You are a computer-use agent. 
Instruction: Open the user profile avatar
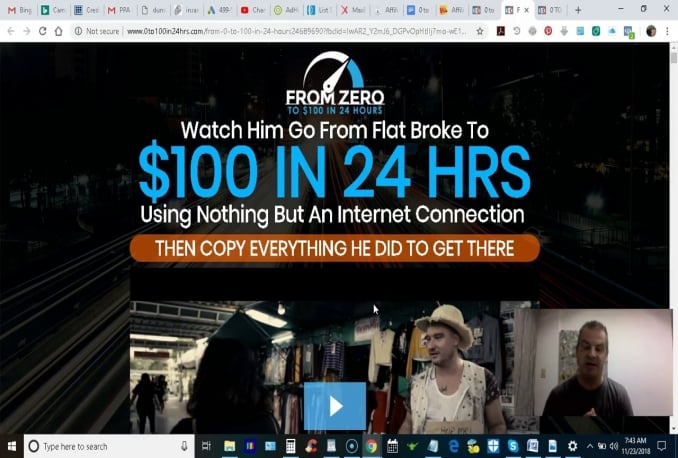651,31
